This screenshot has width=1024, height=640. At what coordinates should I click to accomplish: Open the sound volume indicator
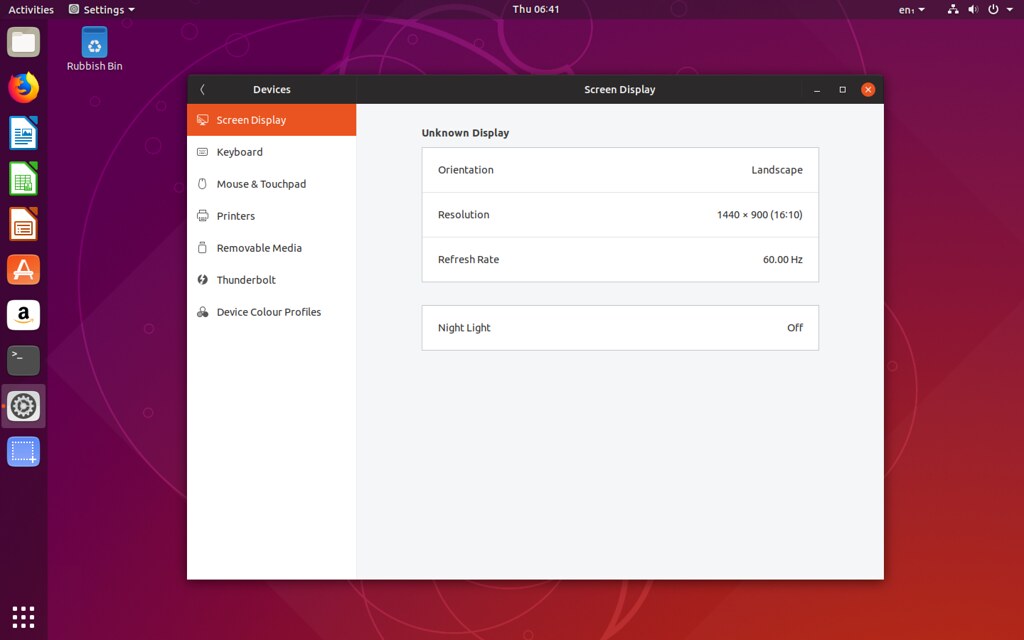[x=971, y=9]
